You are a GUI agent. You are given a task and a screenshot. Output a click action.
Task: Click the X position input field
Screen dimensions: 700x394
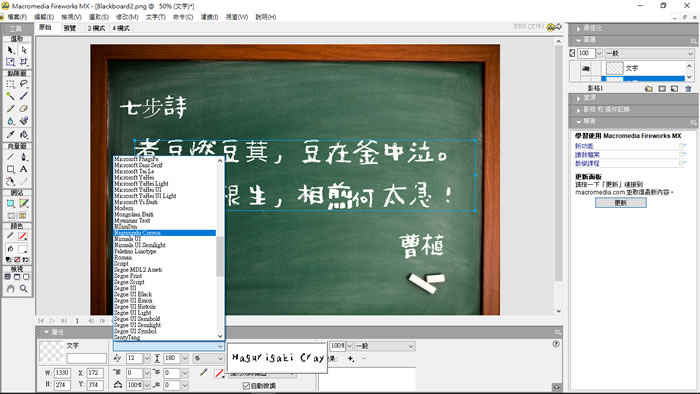[x=94, y=373]
